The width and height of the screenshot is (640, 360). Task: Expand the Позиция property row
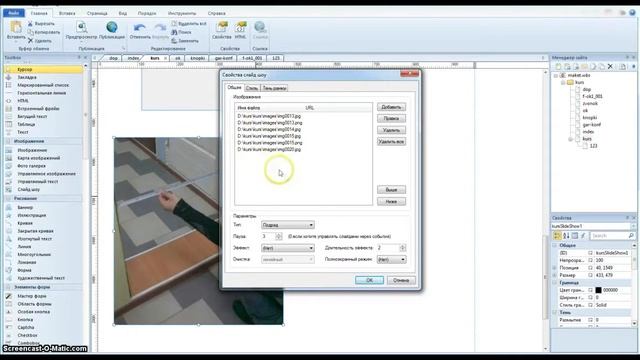pyautogui.click(x=555, y=268)
